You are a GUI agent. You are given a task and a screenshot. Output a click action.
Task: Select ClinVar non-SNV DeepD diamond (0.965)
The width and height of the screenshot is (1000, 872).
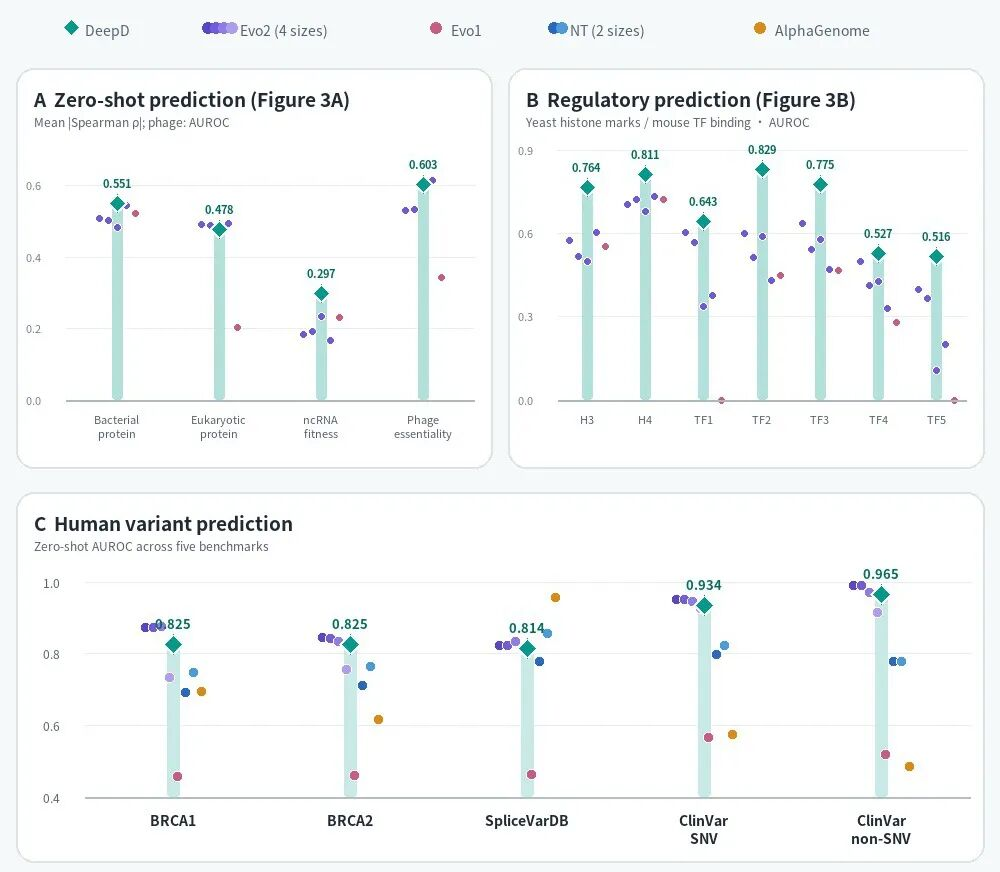[881, 595]
